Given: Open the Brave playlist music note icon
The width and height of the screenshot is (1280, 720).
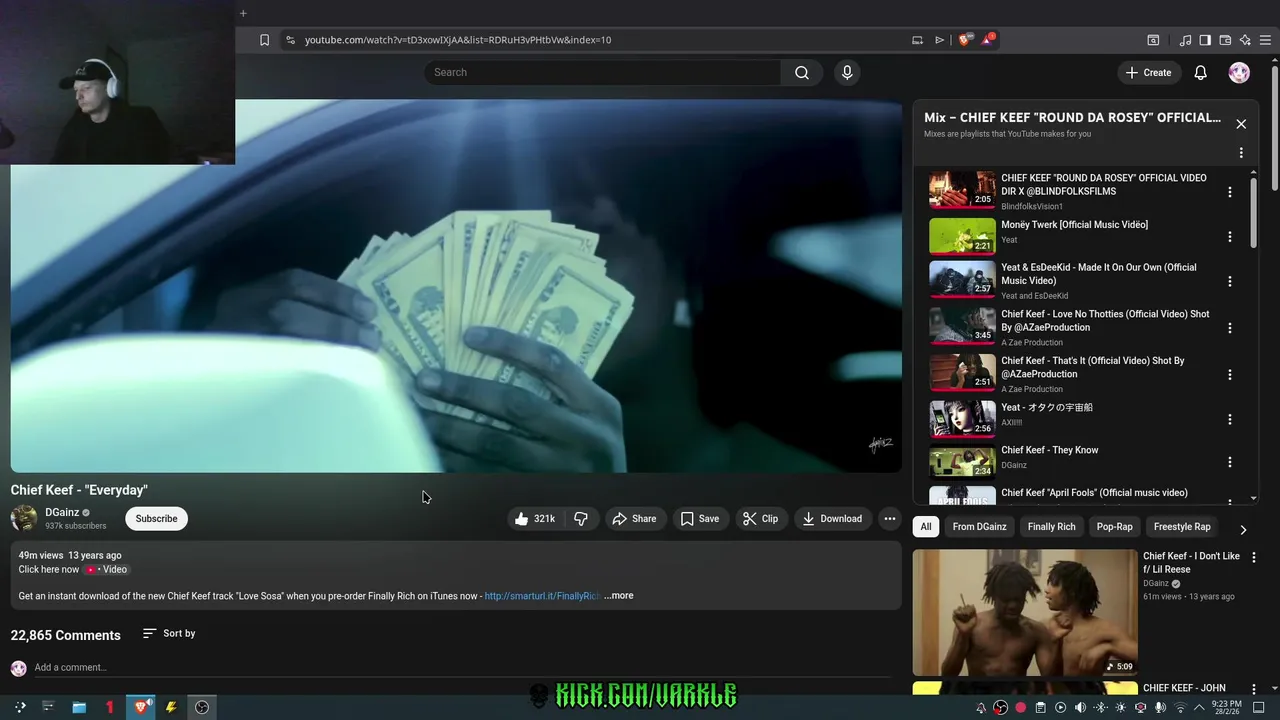Looking at the screenshot, I should 1185,40.
